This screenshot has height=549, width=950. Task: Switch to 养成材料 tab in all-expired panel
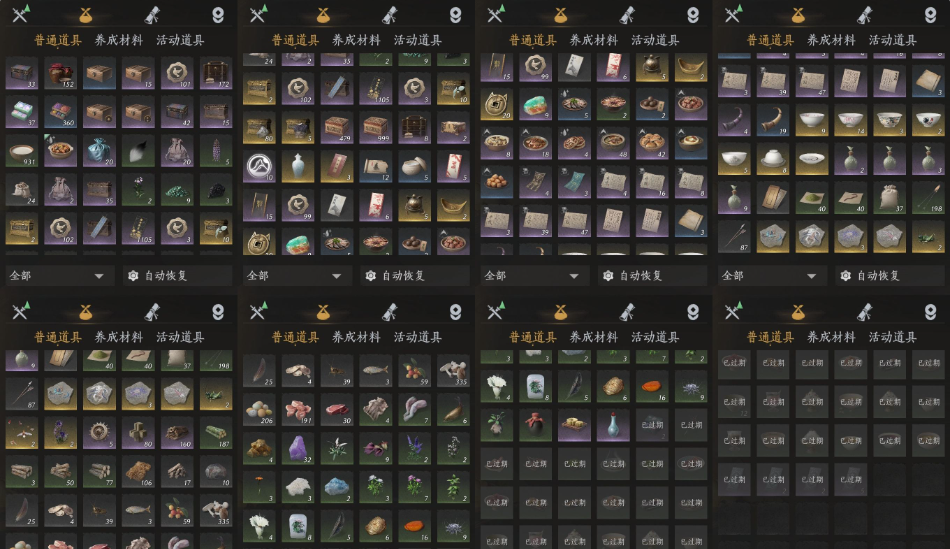[x=831, y=337]
